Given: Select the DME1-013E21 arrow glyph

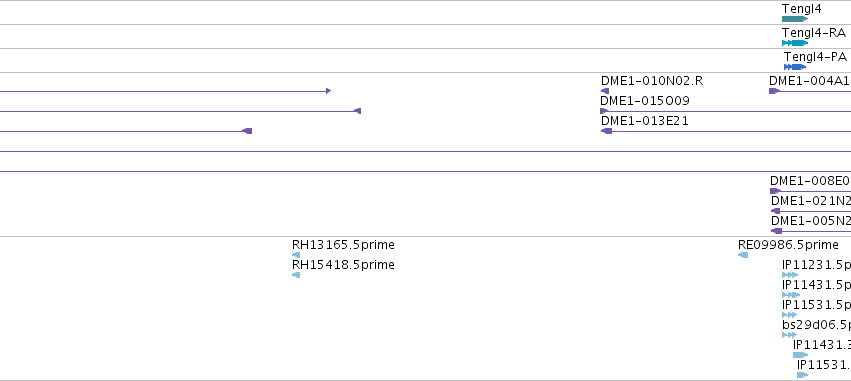Looking at the screenshot, I should click(607, 131).
